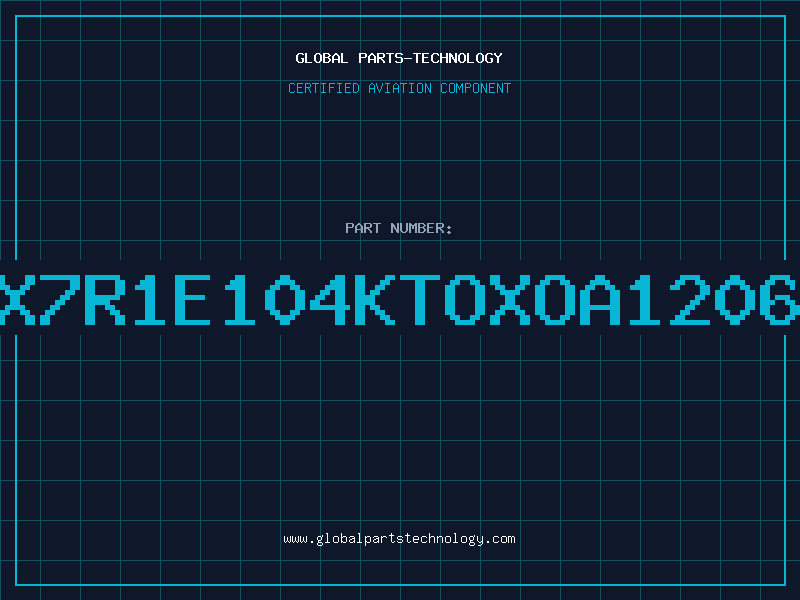Click the word PART in the label
Viewport: 800px width, 600px height.
click(363, 228)
